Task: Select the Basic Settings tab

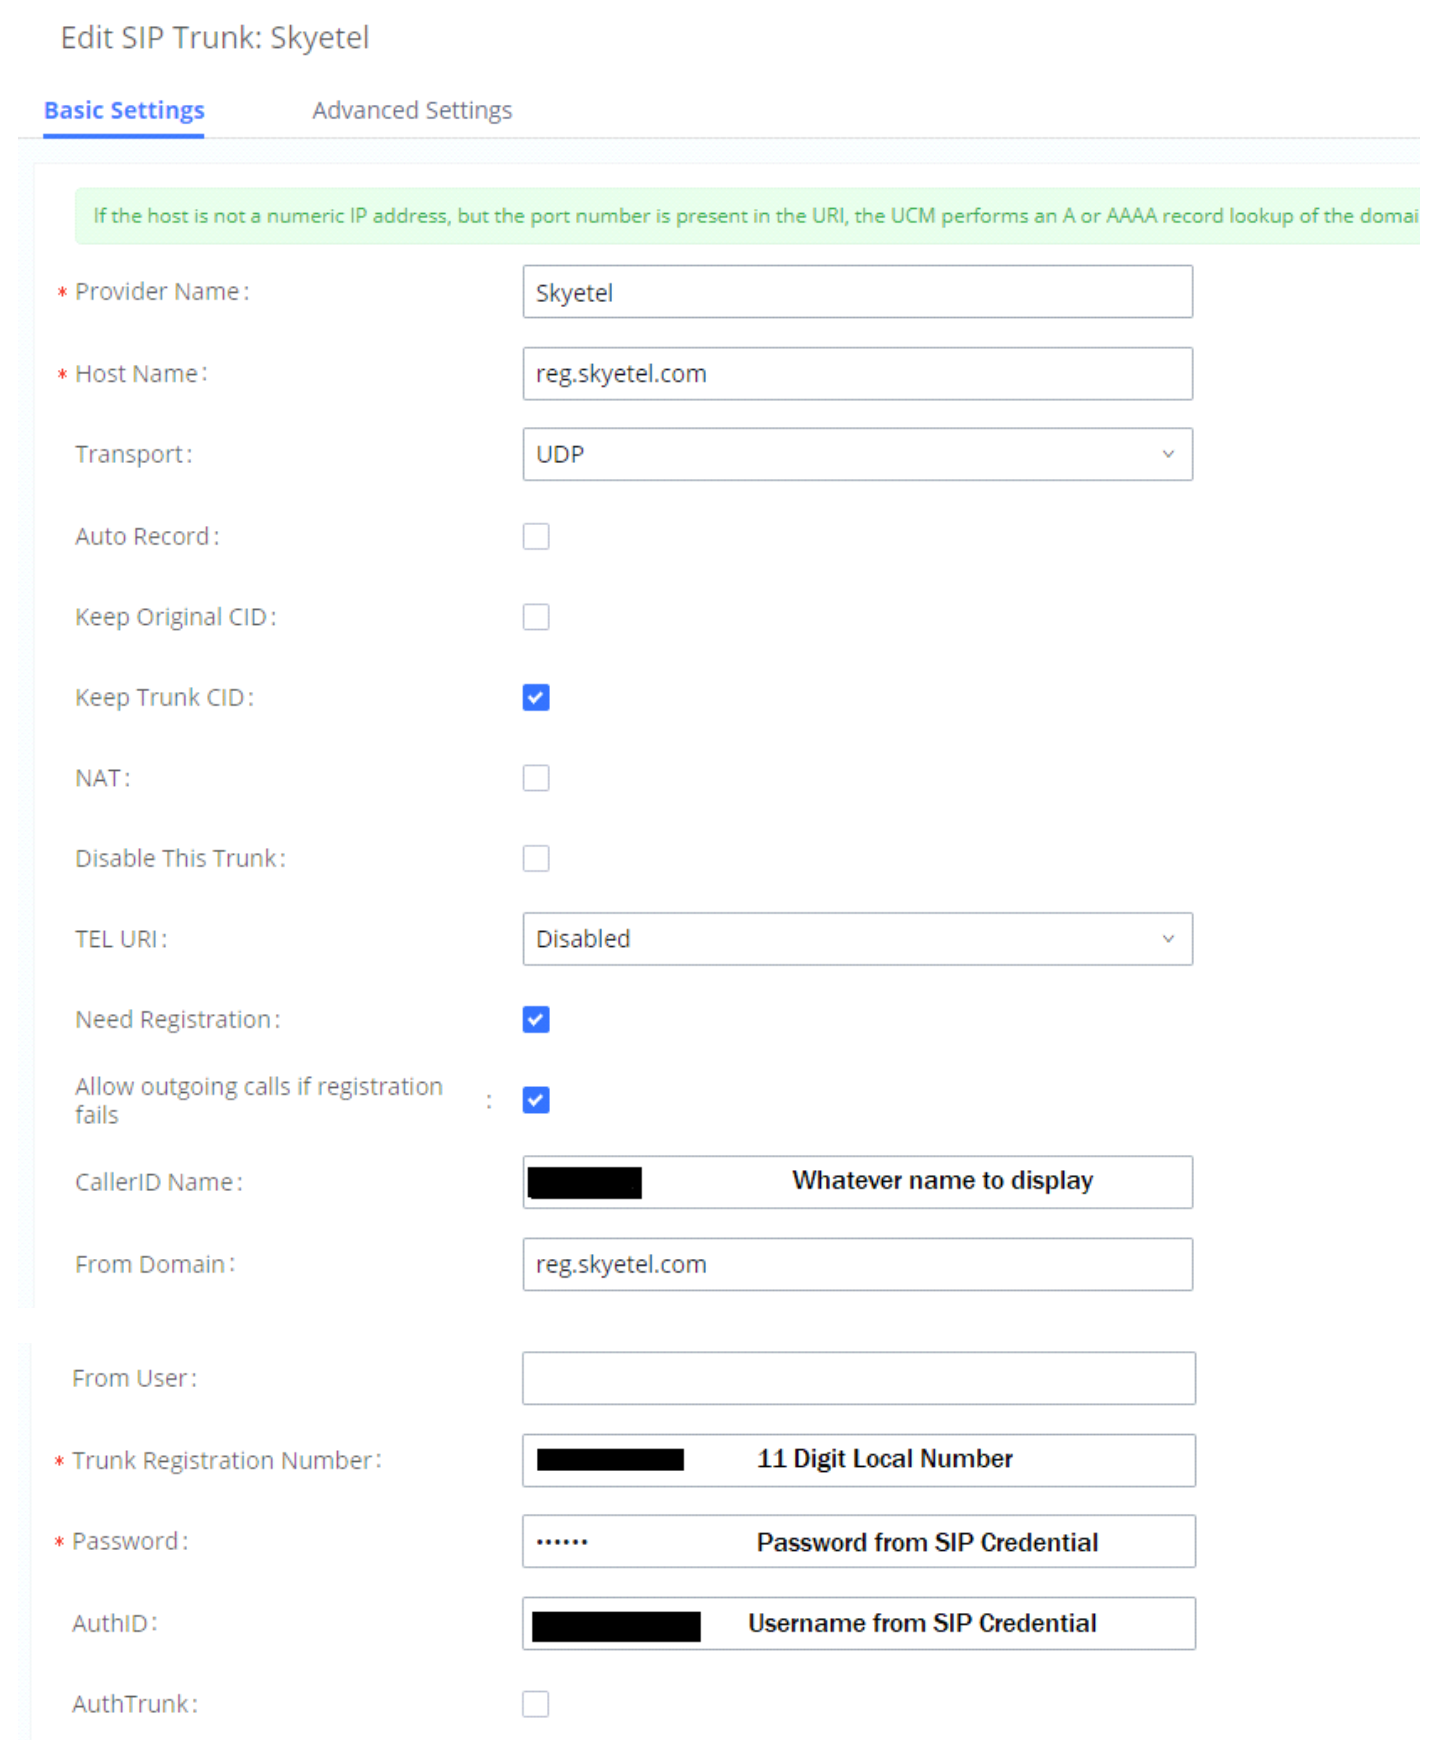Action: pyautogui.click(x=124, y=110)
